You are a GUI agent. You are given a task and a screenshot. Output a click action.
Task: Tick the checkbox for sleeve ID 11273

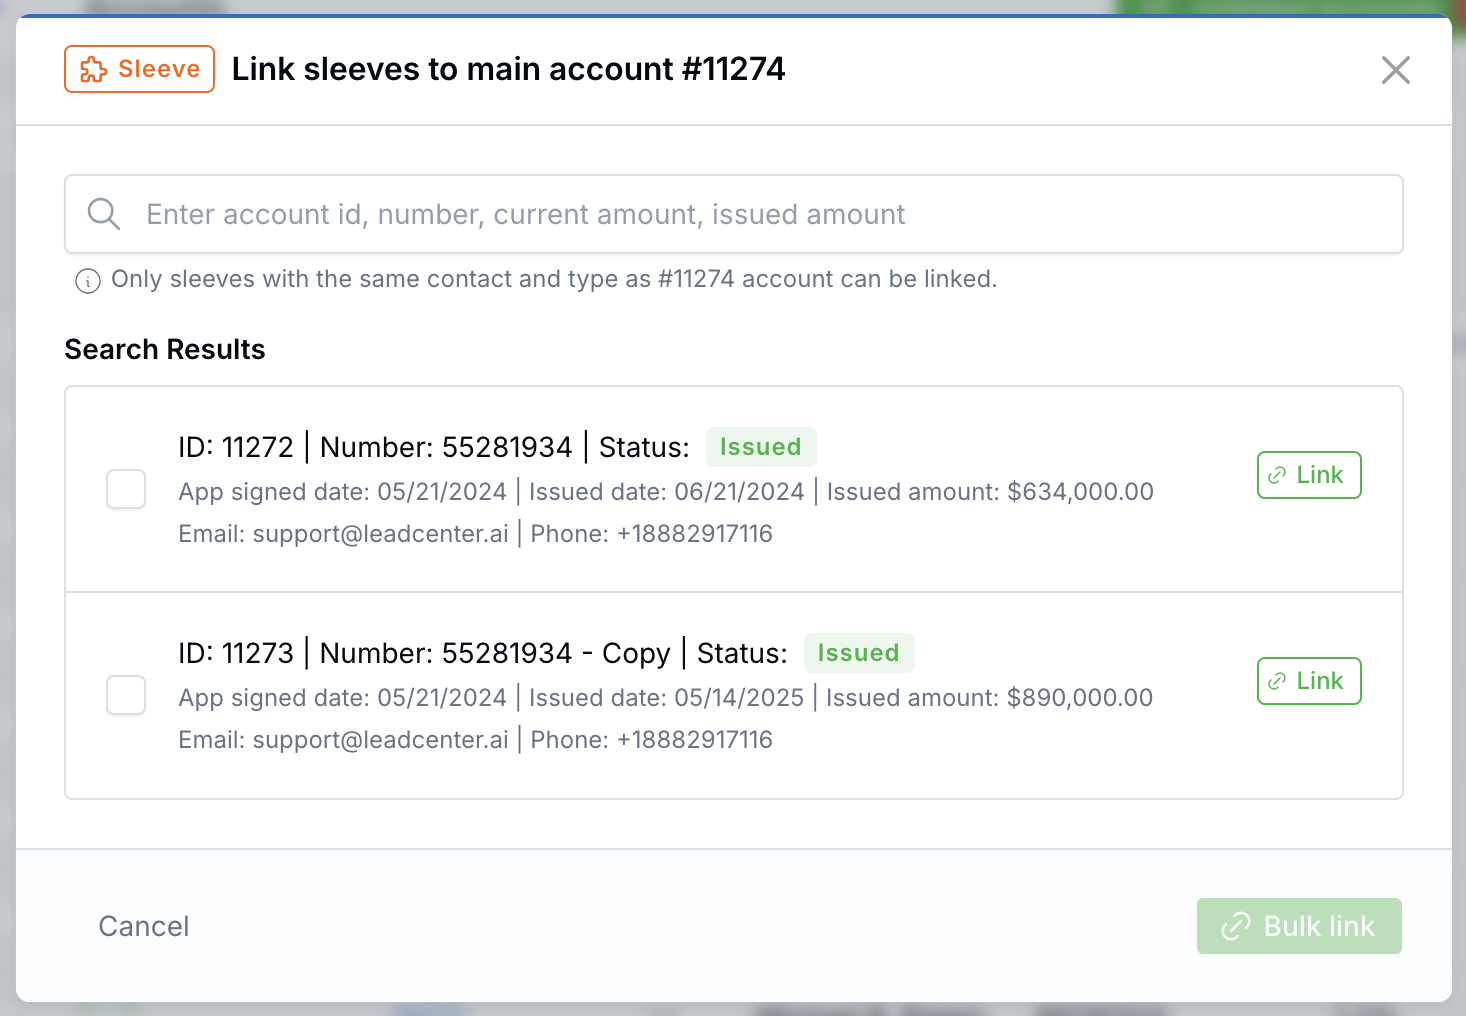pos(126,695)
